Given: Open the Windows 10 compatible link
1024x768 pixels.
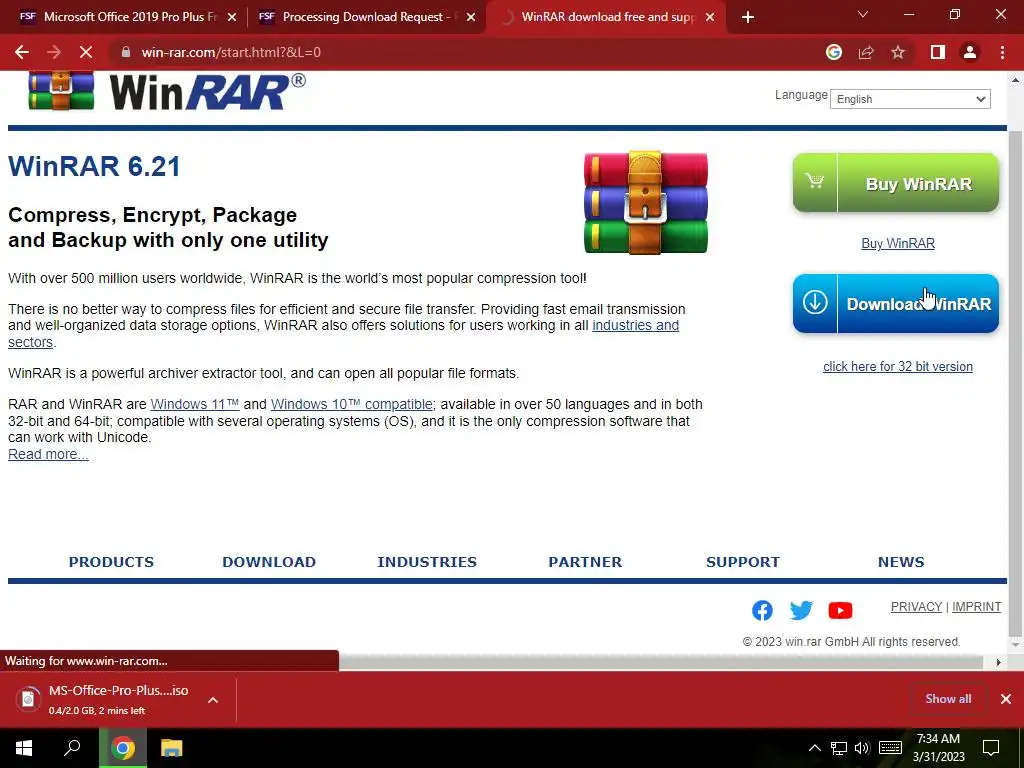Looking at the screenshot, I should [x=352, y=404].
